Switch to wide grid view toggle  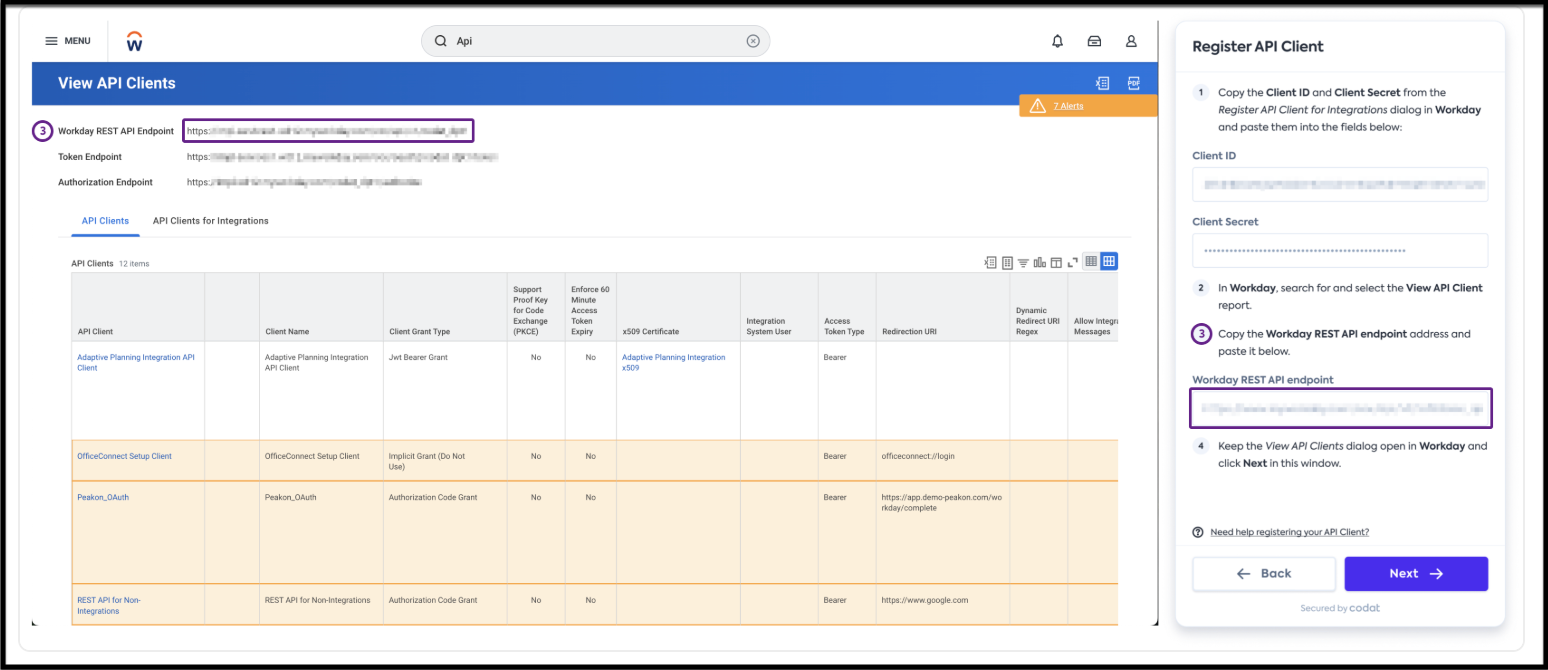[x=1109, y=261]
